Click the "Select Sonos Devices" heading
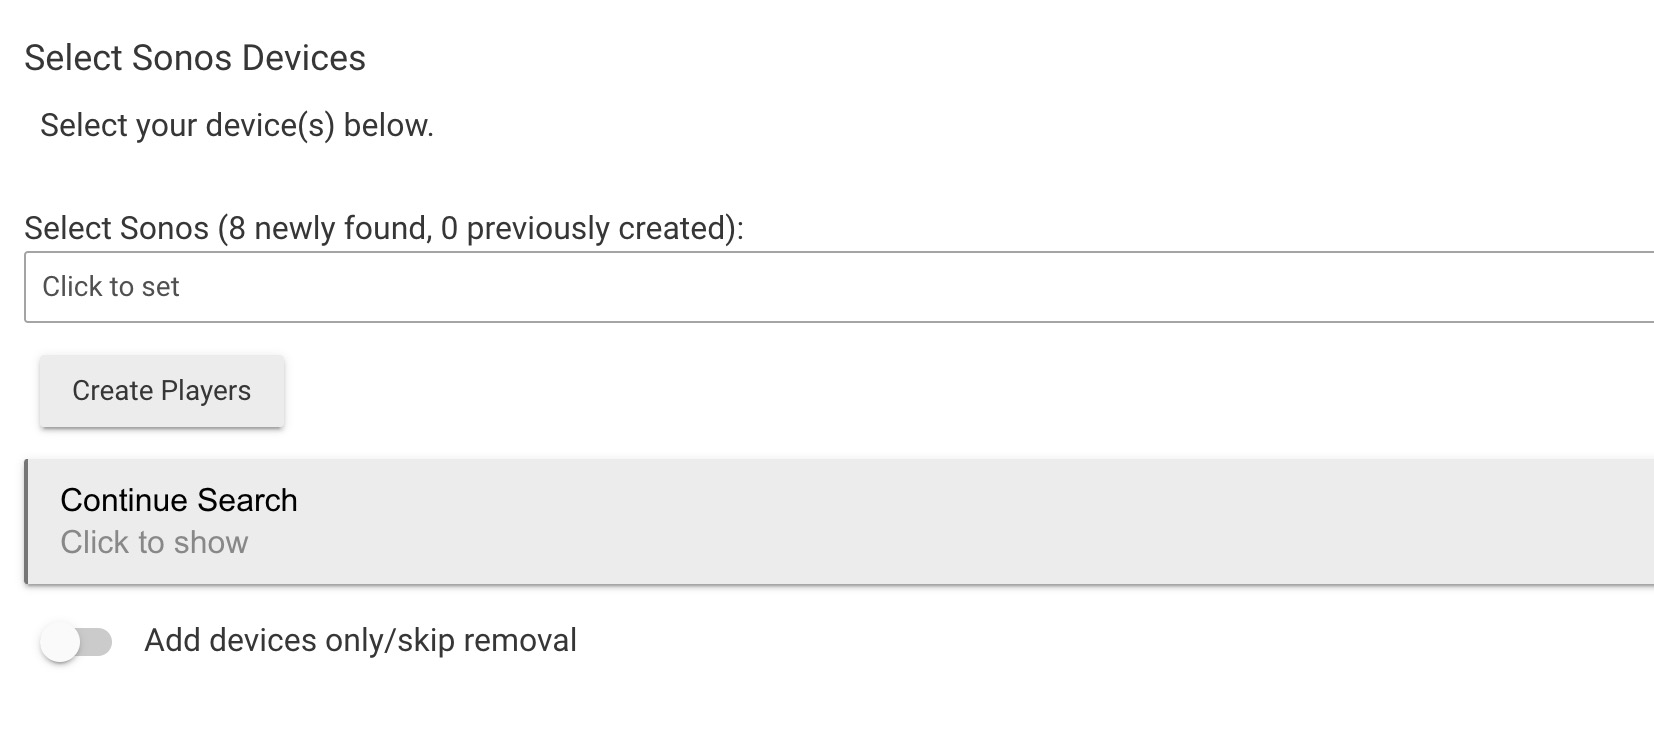 [195, 58]
